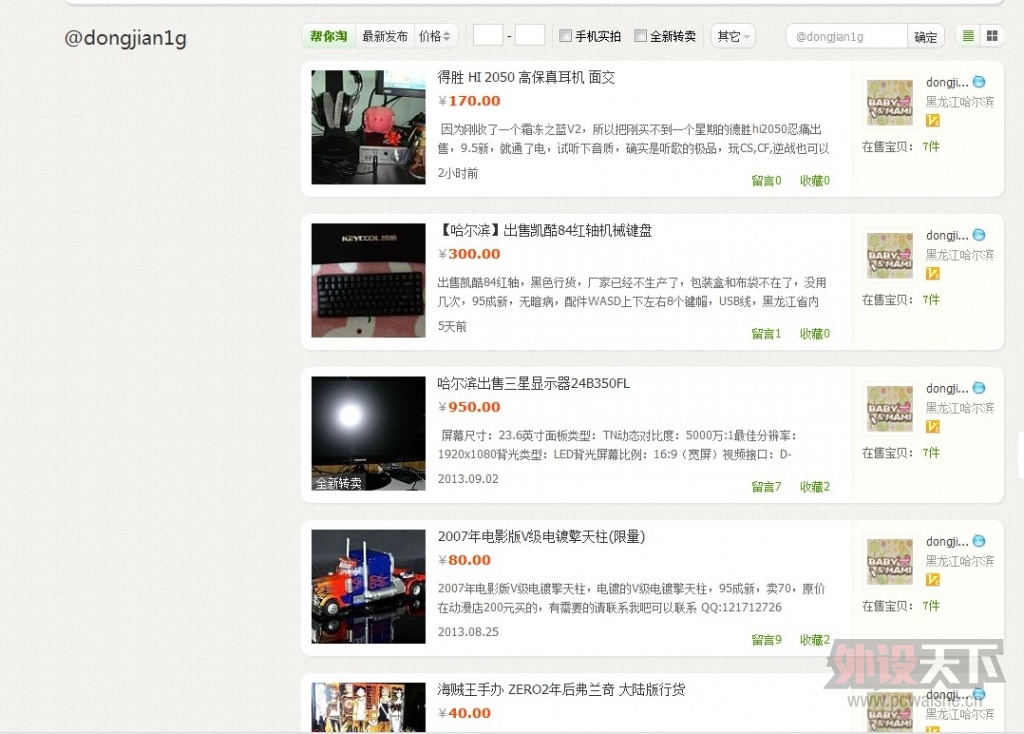Click 7件 items count on monitor listing
Image resolution: width=1024 pixels, height=734 pixels.
(x=931, y=453)
